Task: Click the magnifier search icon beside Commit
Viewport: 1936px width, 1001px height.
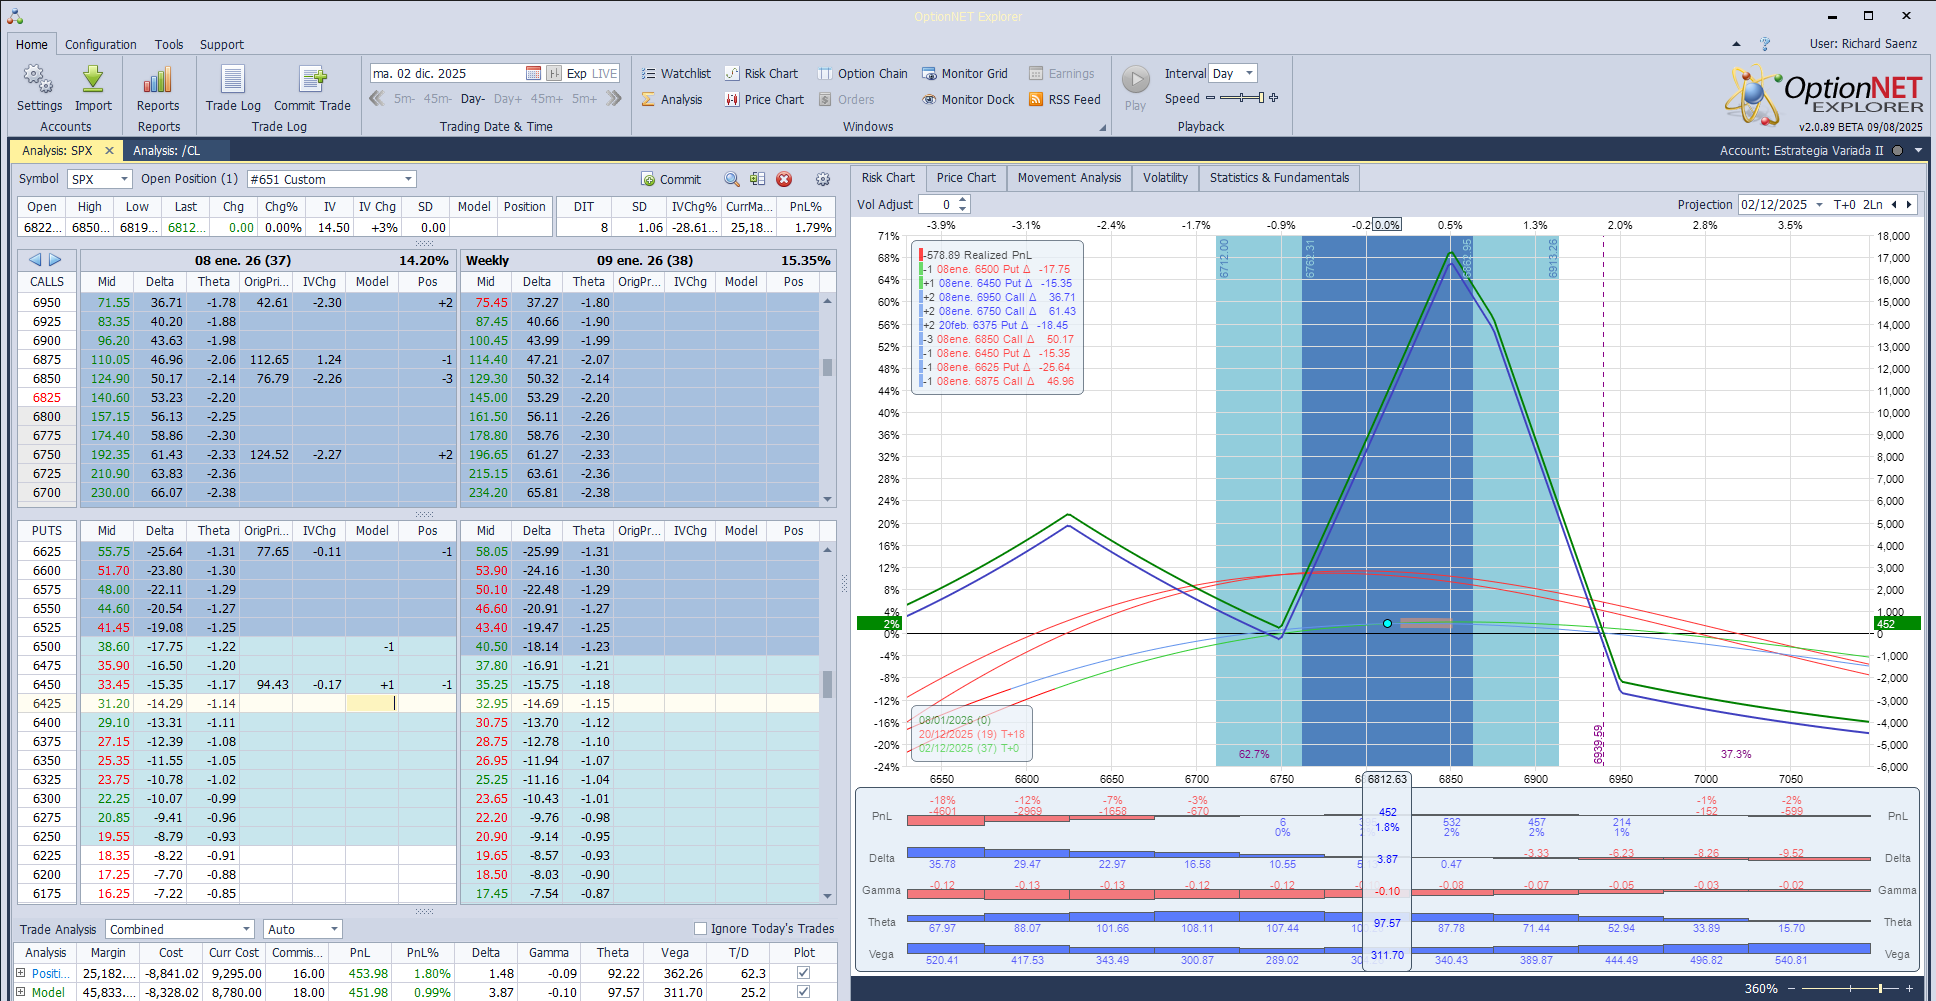Action: click(x=732, y=179)
